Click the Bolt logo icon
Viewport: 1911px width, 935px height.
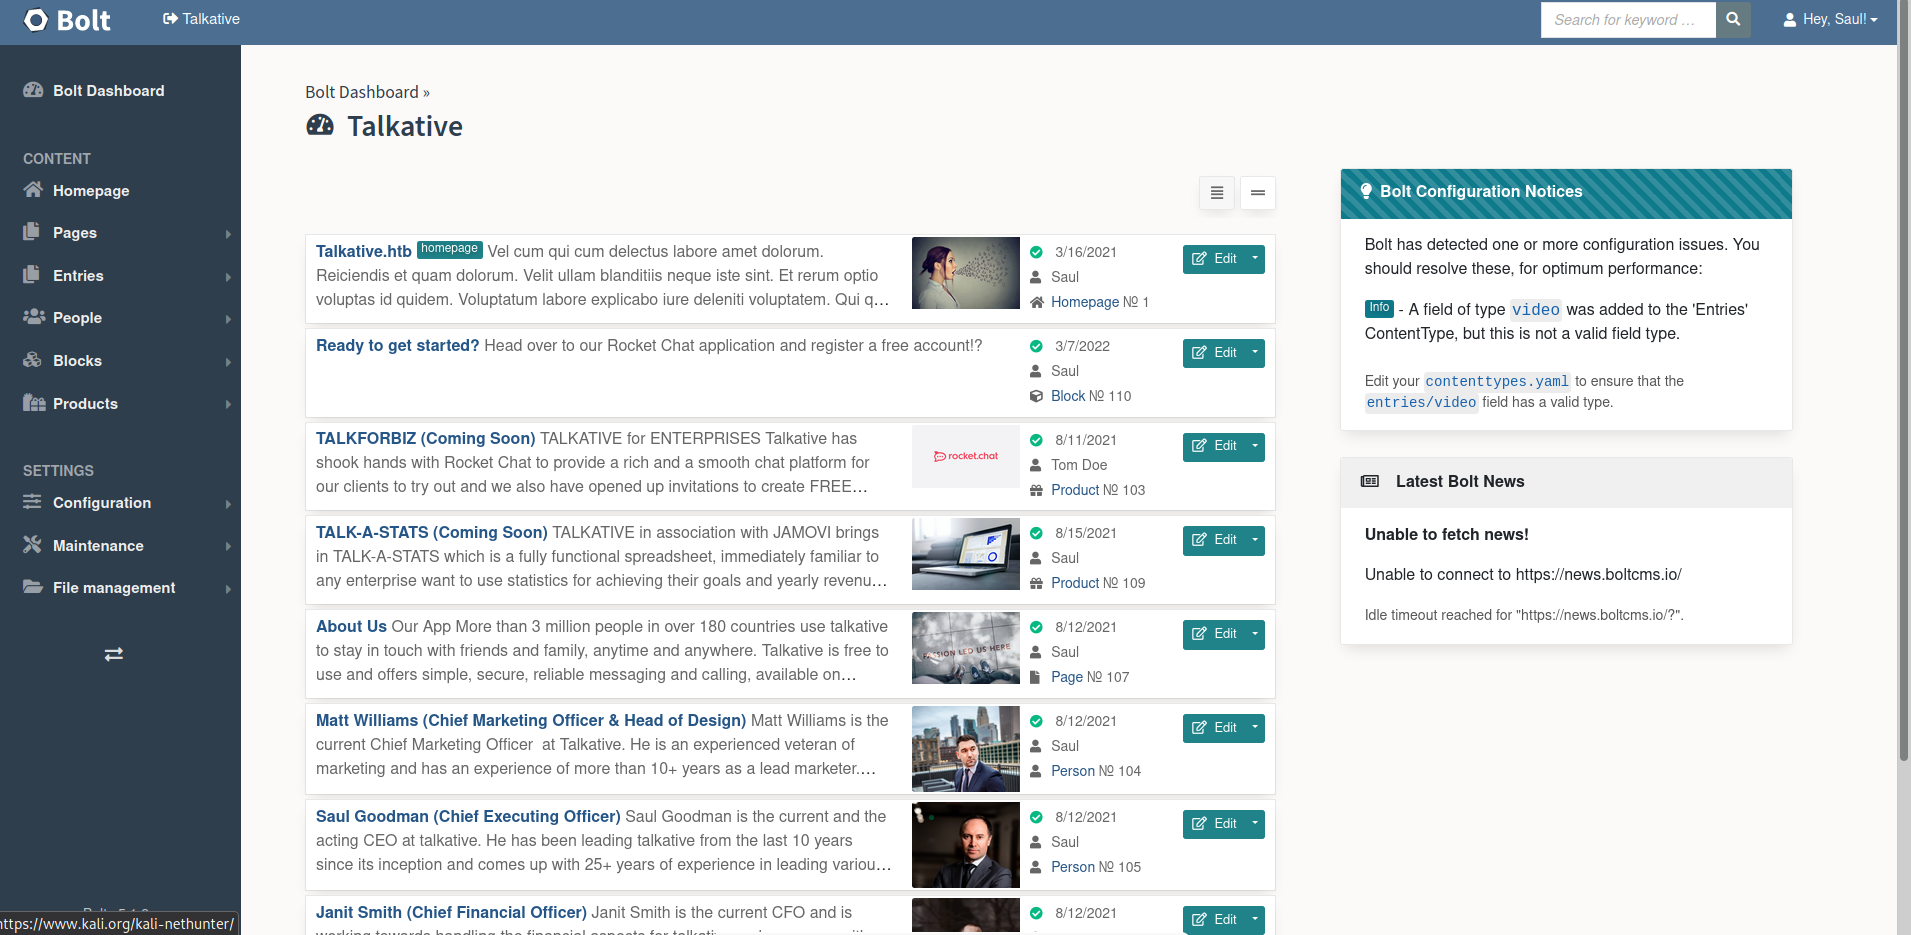pos(36,20)
